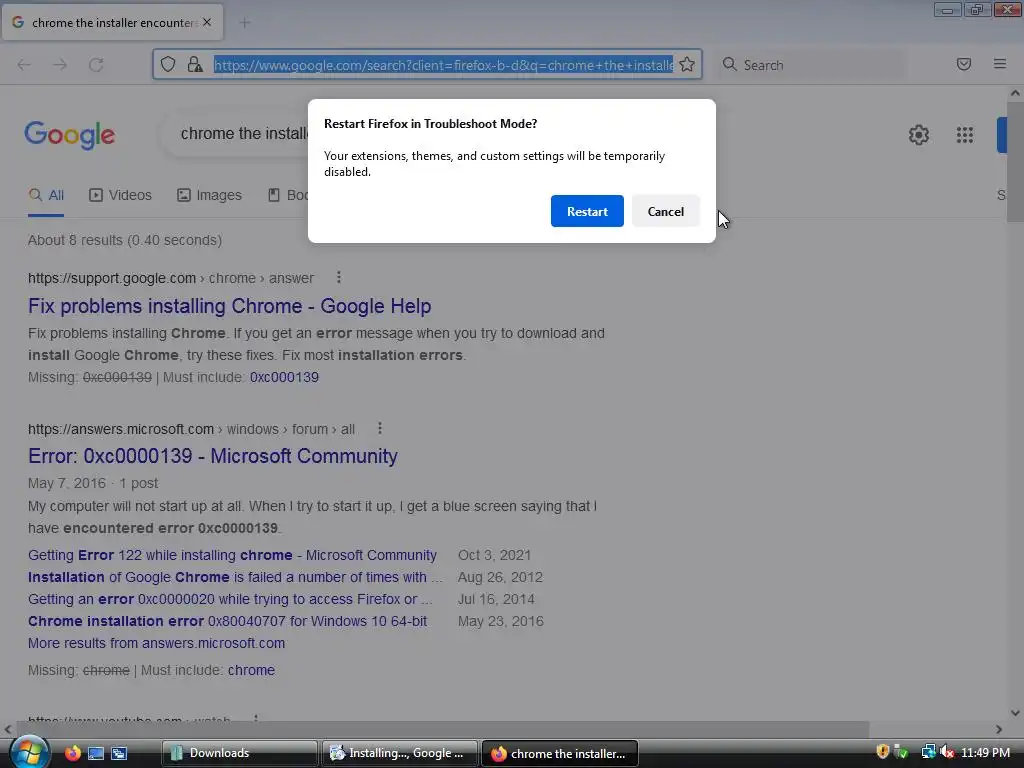Click the 'Must include: chrome' link

tap(251, 670)
